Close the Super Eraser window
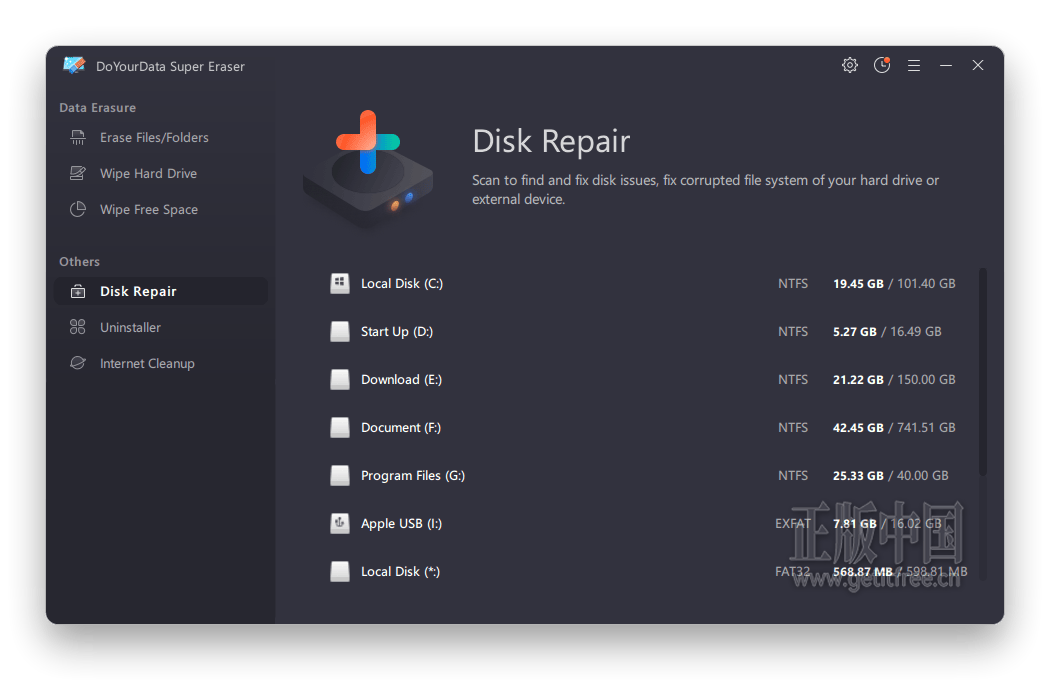Screen dimensions: 1050x688 click(x=978, y=65)
